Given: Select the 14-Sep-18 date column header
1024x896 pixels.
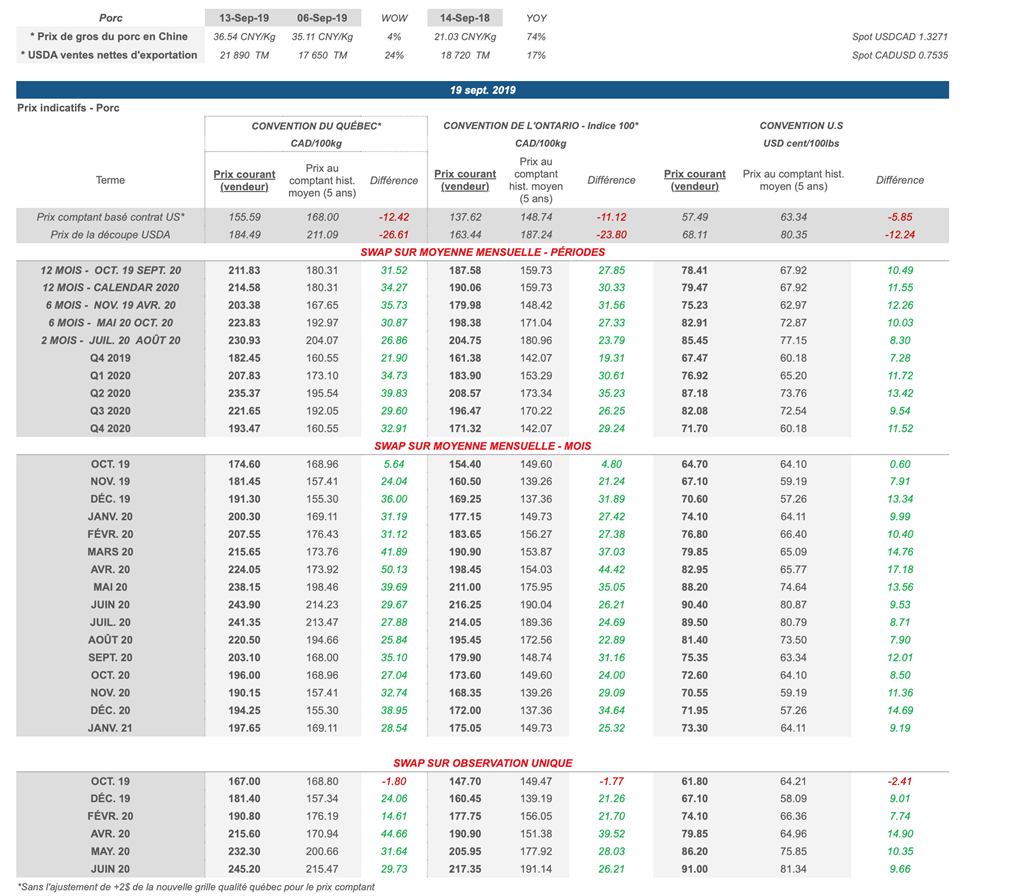Looking at the screenshot, I should (x=463, y=18).
